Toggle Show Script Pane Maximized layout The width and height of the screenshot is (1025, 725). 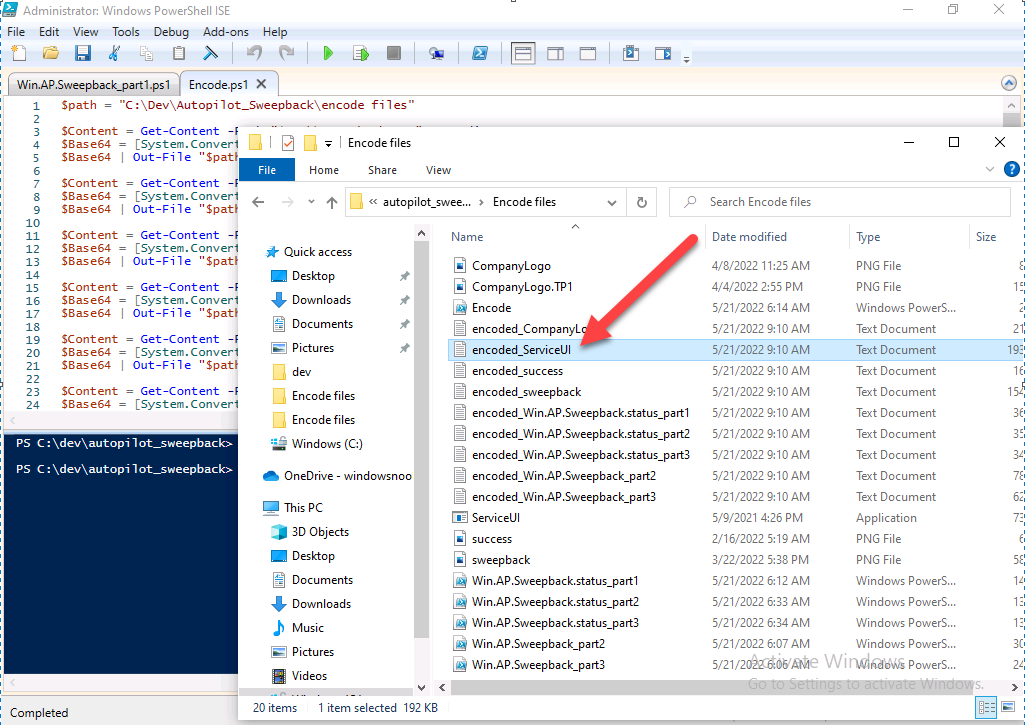click(588, 53)
